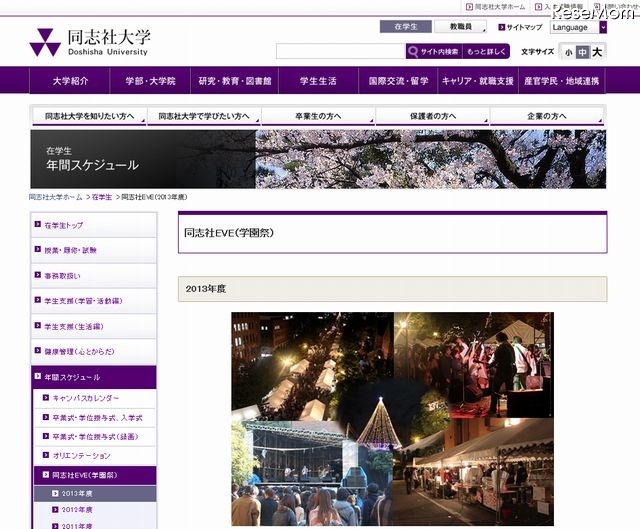This screenshot has width=640, height=529.
Task: Expand 卒業生の方へ menu
Action: pos(318,116)
